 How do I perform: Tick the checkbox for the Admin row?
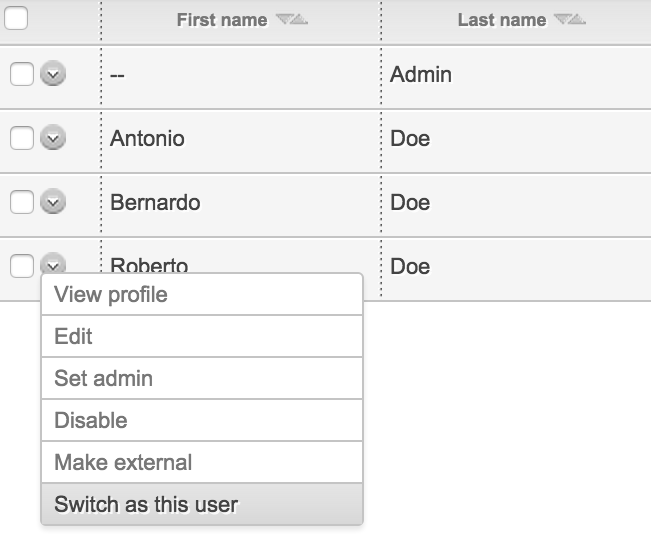click(22, 74)
